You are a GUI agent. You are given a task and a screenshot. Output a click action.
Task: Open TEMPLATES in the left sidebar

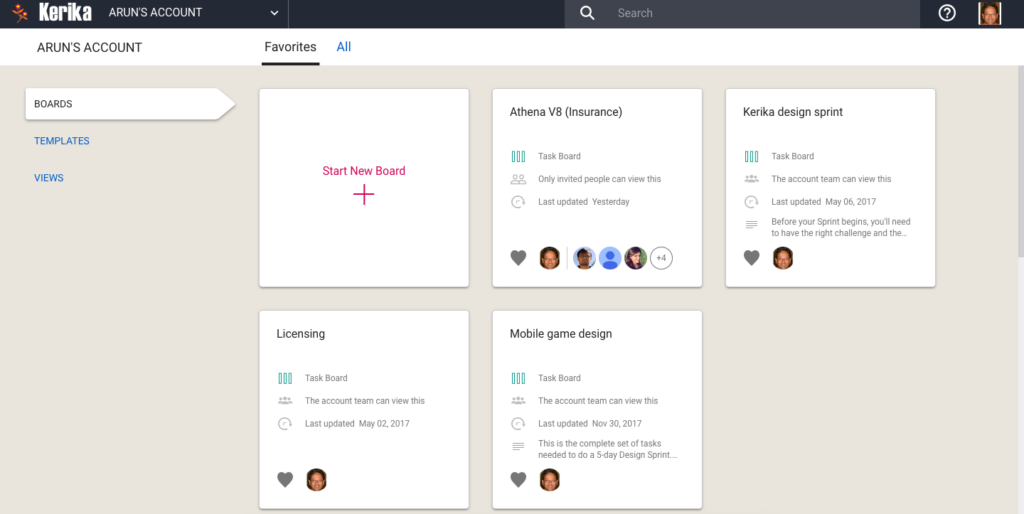62,141
